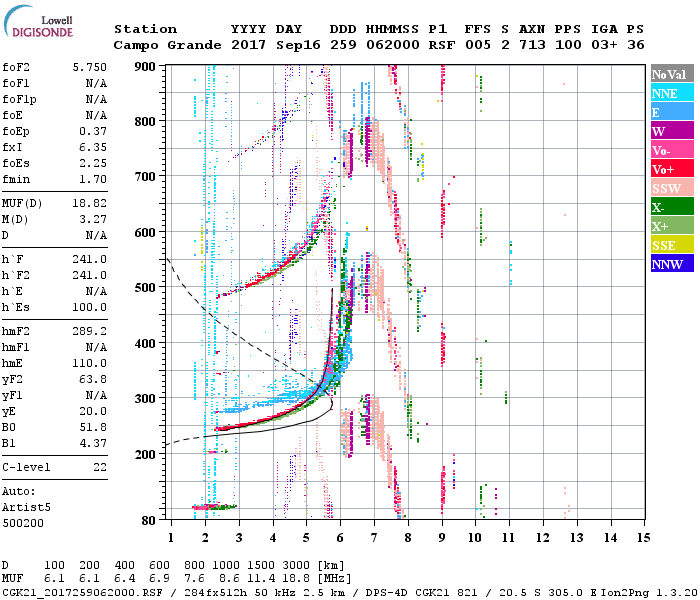Click the C-level value 22
This screenshot has height=600, width=700.
[100, 468]
